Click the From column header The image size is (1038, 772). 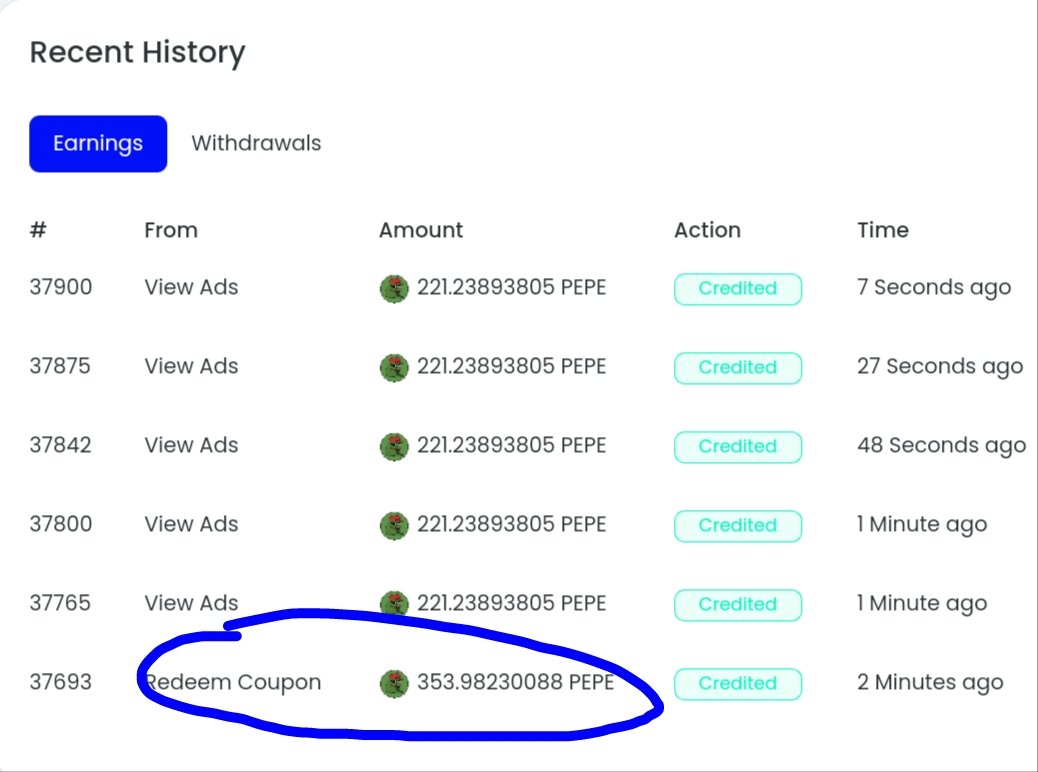point(171,230)
